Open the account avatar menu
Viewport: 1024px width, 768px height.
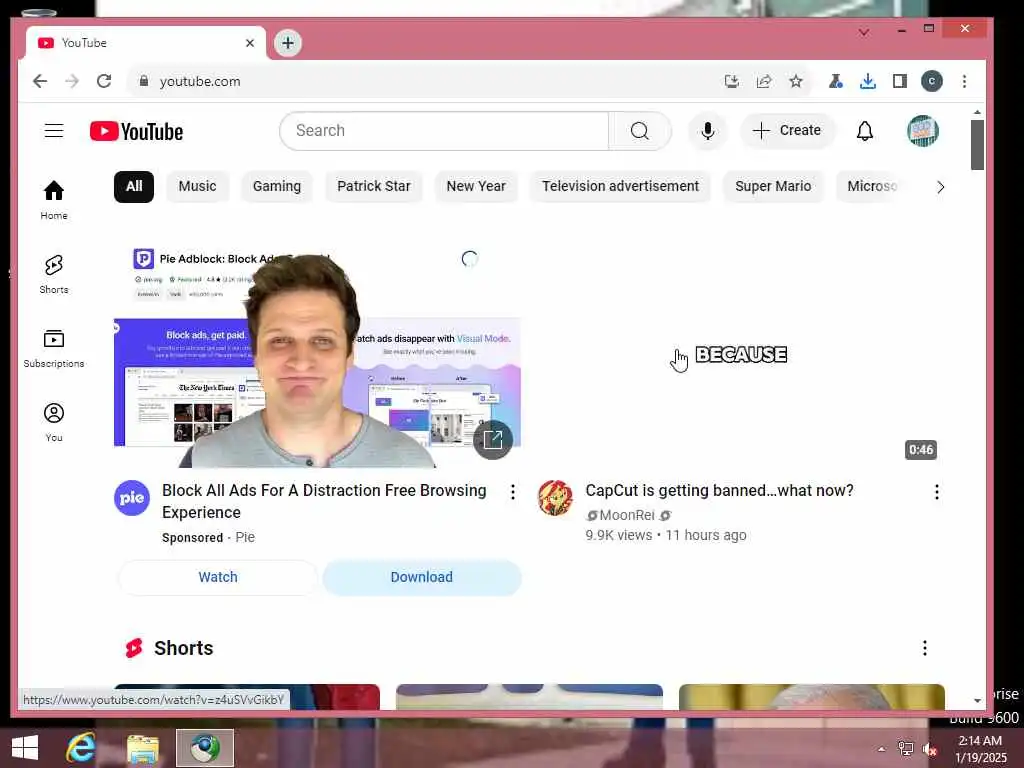pyautogui.click(x=922, y=131)
